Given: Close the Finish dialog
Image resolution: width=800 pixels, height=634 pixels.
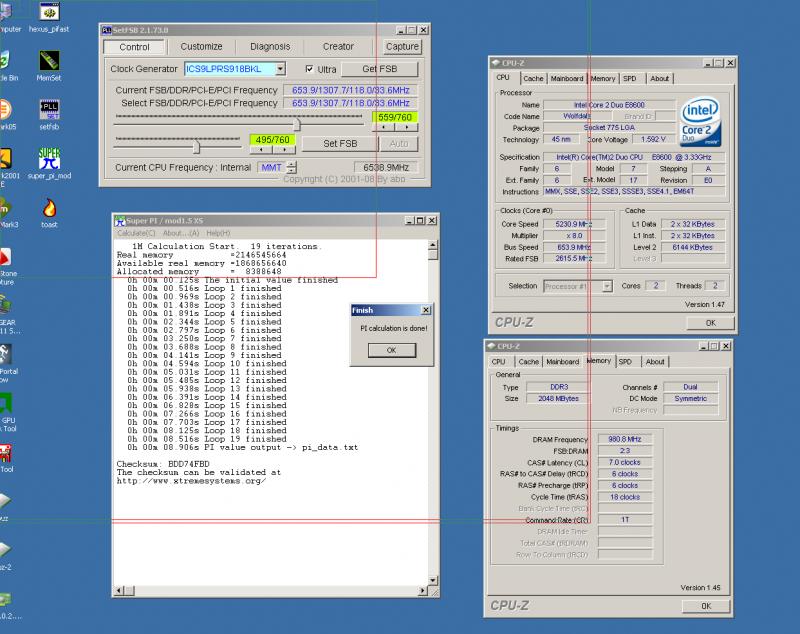Looking at the screenshot, I should point(426,310).
